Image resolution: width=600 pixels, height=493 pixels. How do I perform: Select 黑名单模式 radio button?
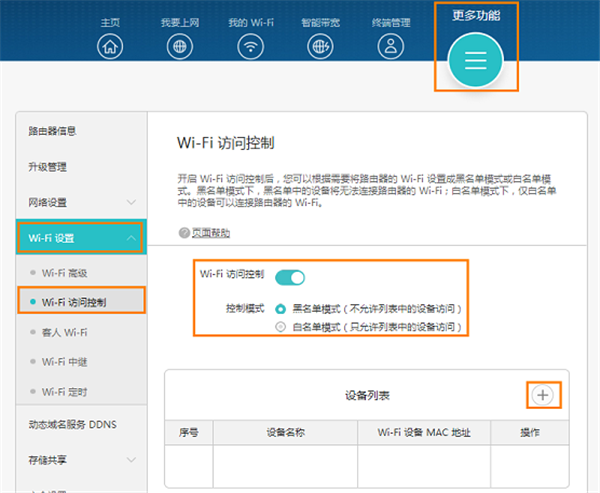280,309
